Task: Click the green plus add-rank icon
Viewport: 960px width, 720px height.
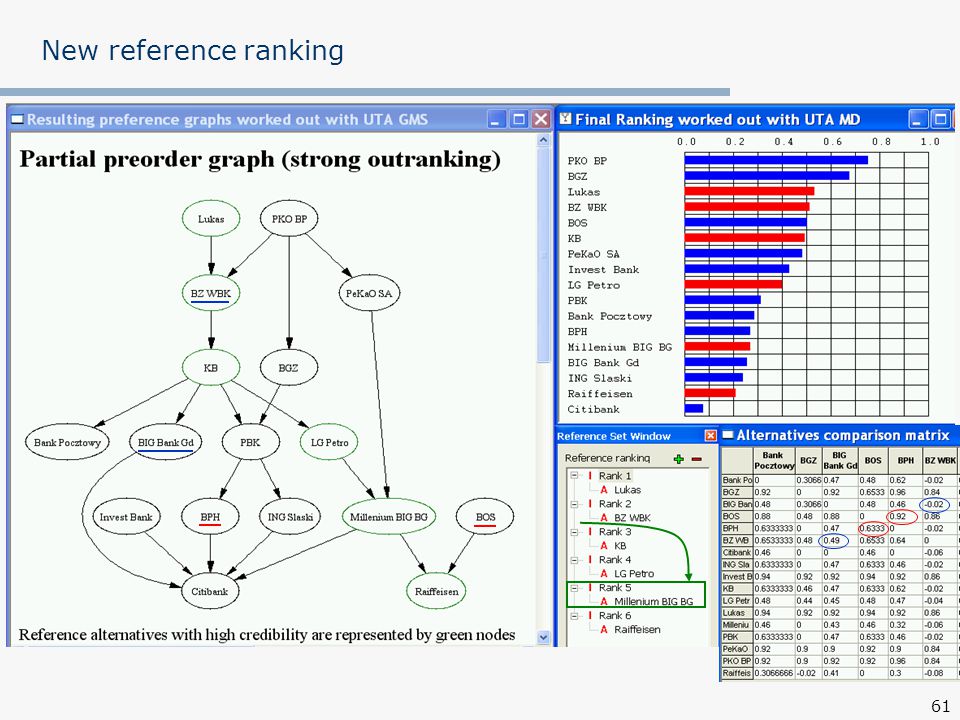Action: point(678,459)
